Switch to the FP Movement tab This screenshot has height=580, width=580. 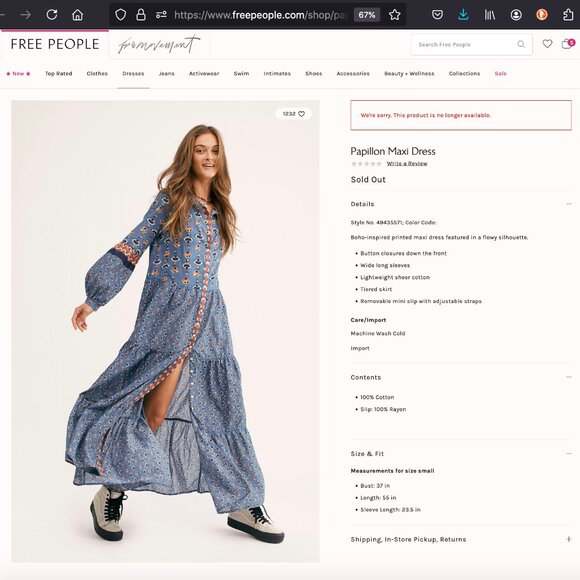point(159,45)
